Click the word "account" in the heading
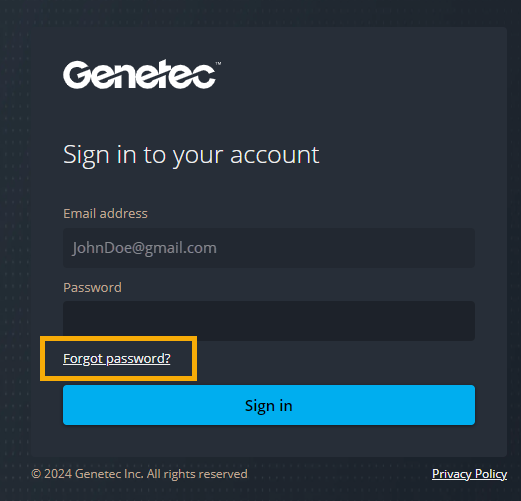Image resolution: width=521 pixels, height=501 pixels. pos(275,155)
